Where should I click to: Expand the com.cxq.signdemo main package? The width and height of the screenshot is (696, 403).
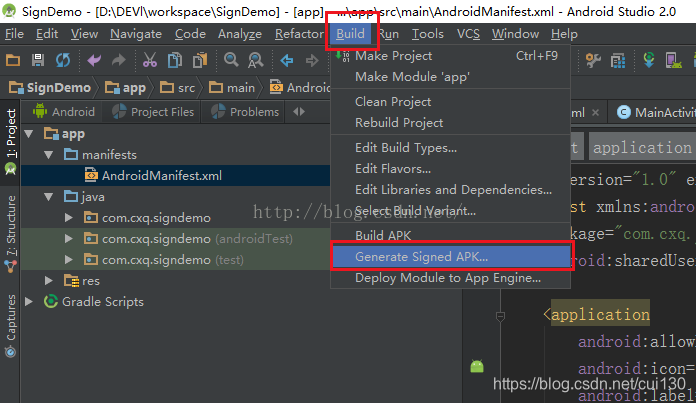coord(68,217)
